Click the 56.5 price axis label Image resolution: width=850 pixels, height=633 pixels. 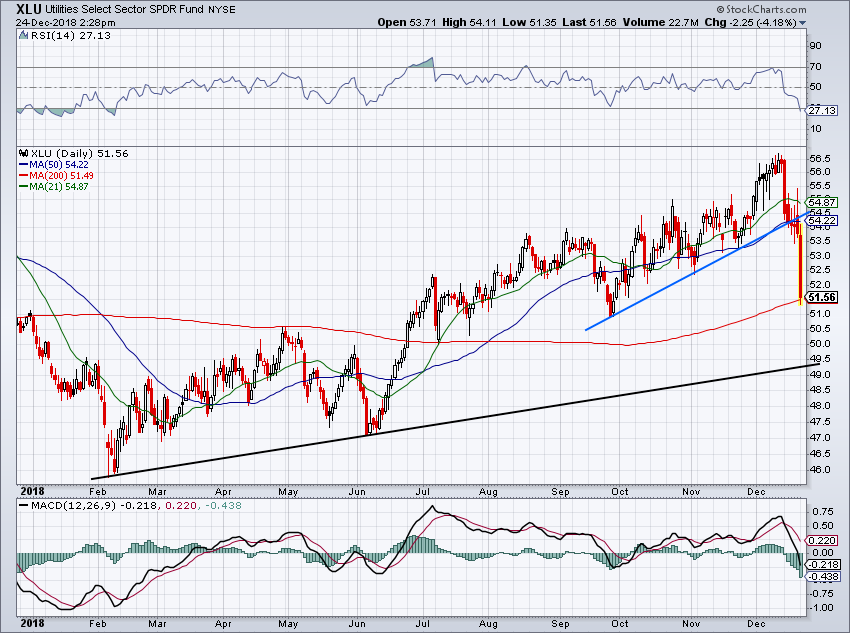(x=820, y=159)
